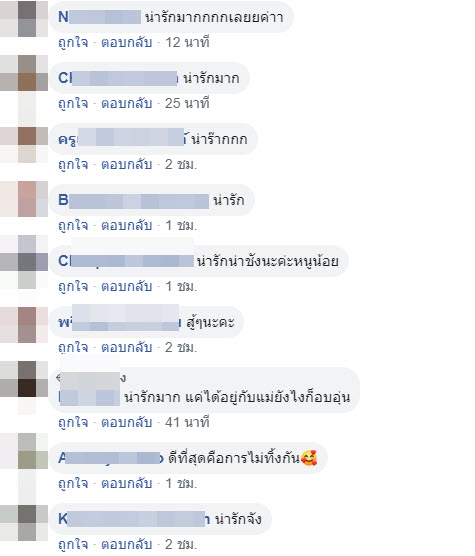Like the น่ารักมากกกกเลยยค่าา comment
The width and height of the screenshot is (475, 556).
(73, 43)
